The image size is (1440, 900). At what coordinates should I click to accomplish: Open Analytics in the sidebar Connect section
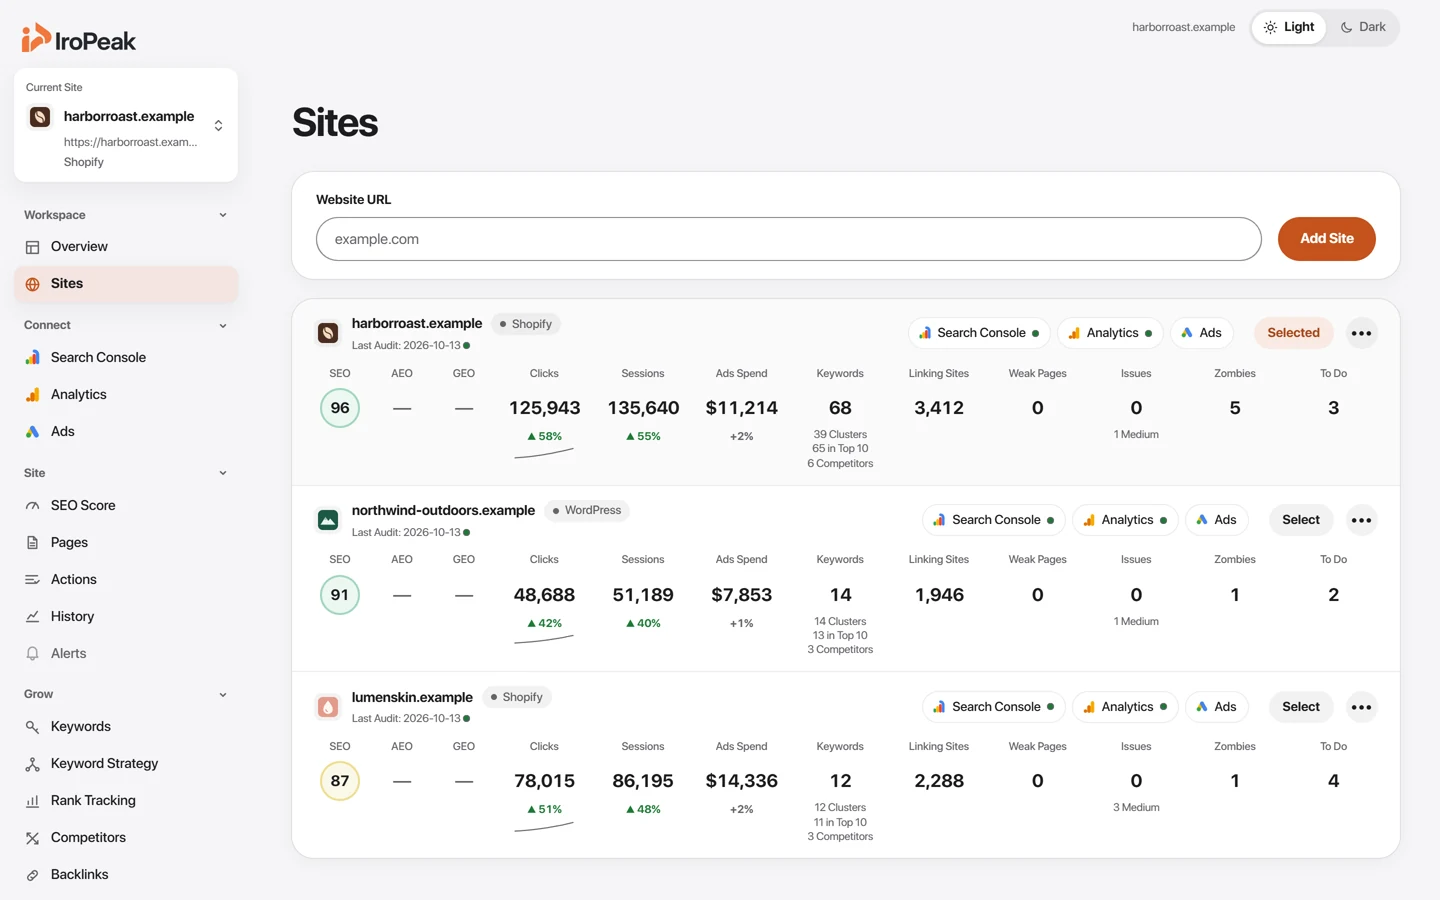[126, 394]
